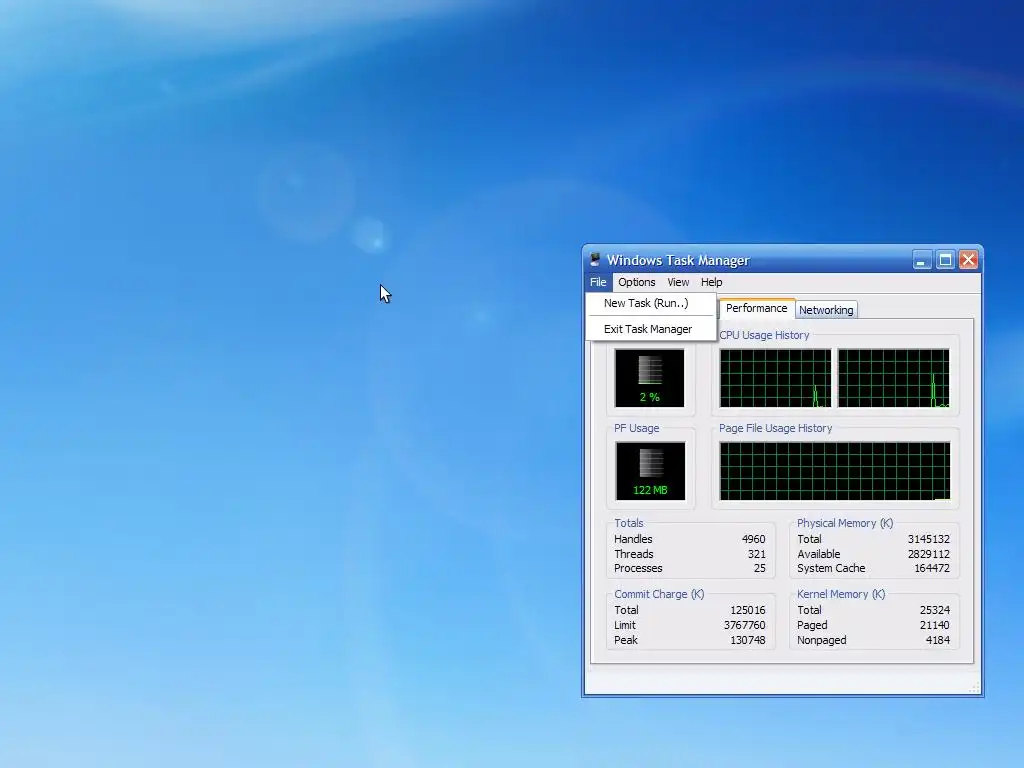
Task: Click Commit Charge Total value 125016
Action: click(747, 611)
